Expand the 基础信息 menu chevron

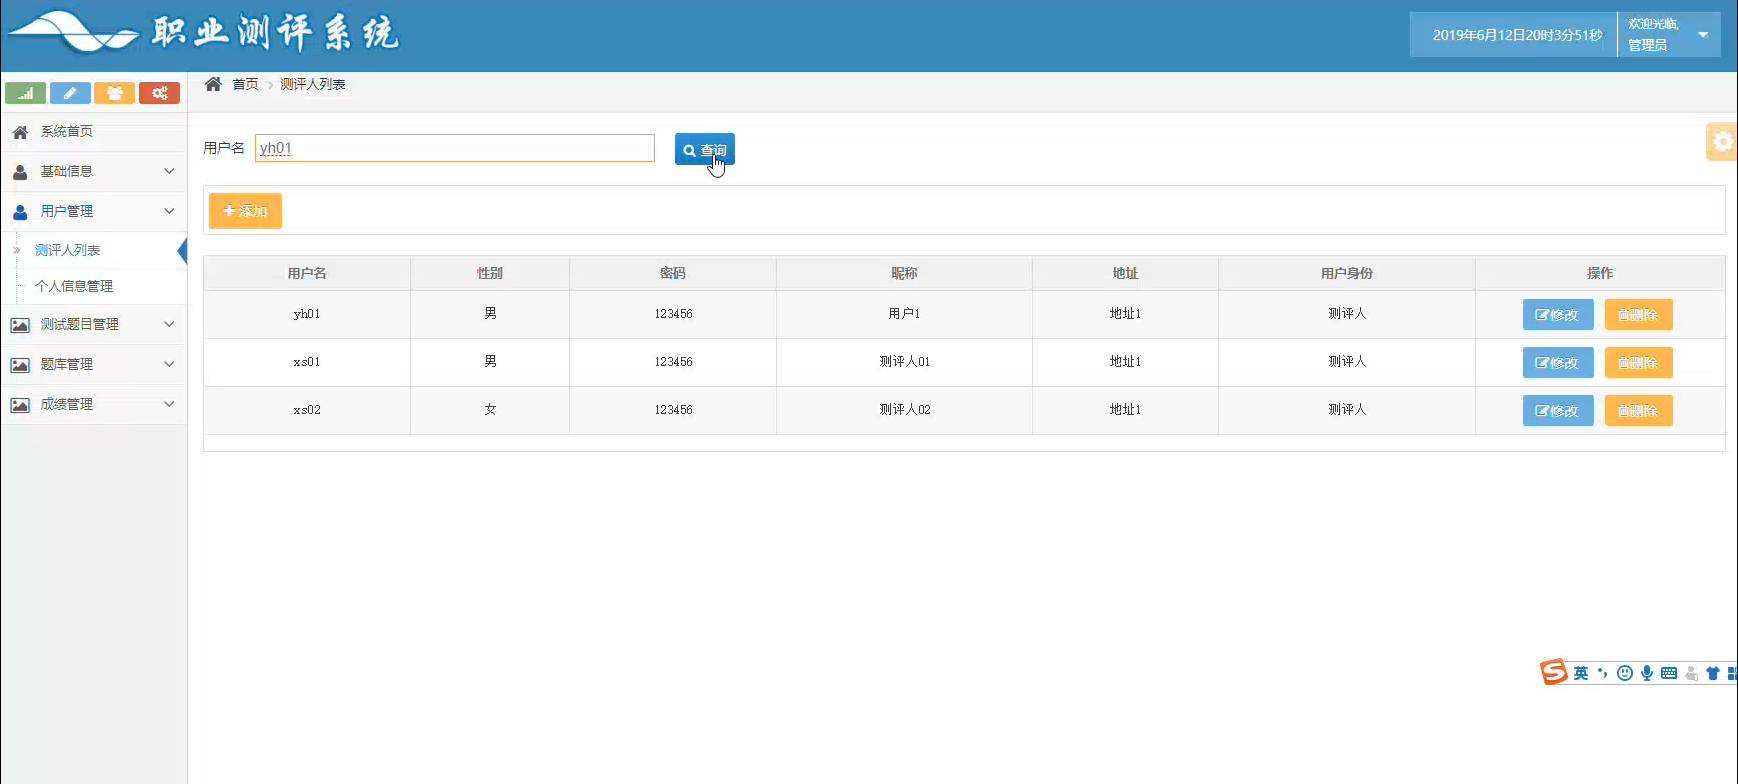click(x=169, y=171)
